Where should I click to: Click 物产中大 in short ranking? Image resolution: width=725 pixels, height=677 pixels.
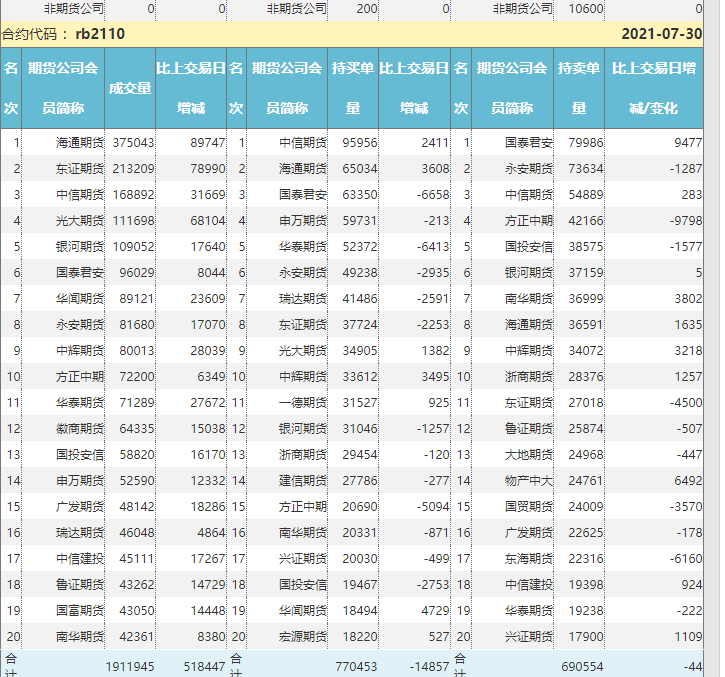[x=529, y=481]
